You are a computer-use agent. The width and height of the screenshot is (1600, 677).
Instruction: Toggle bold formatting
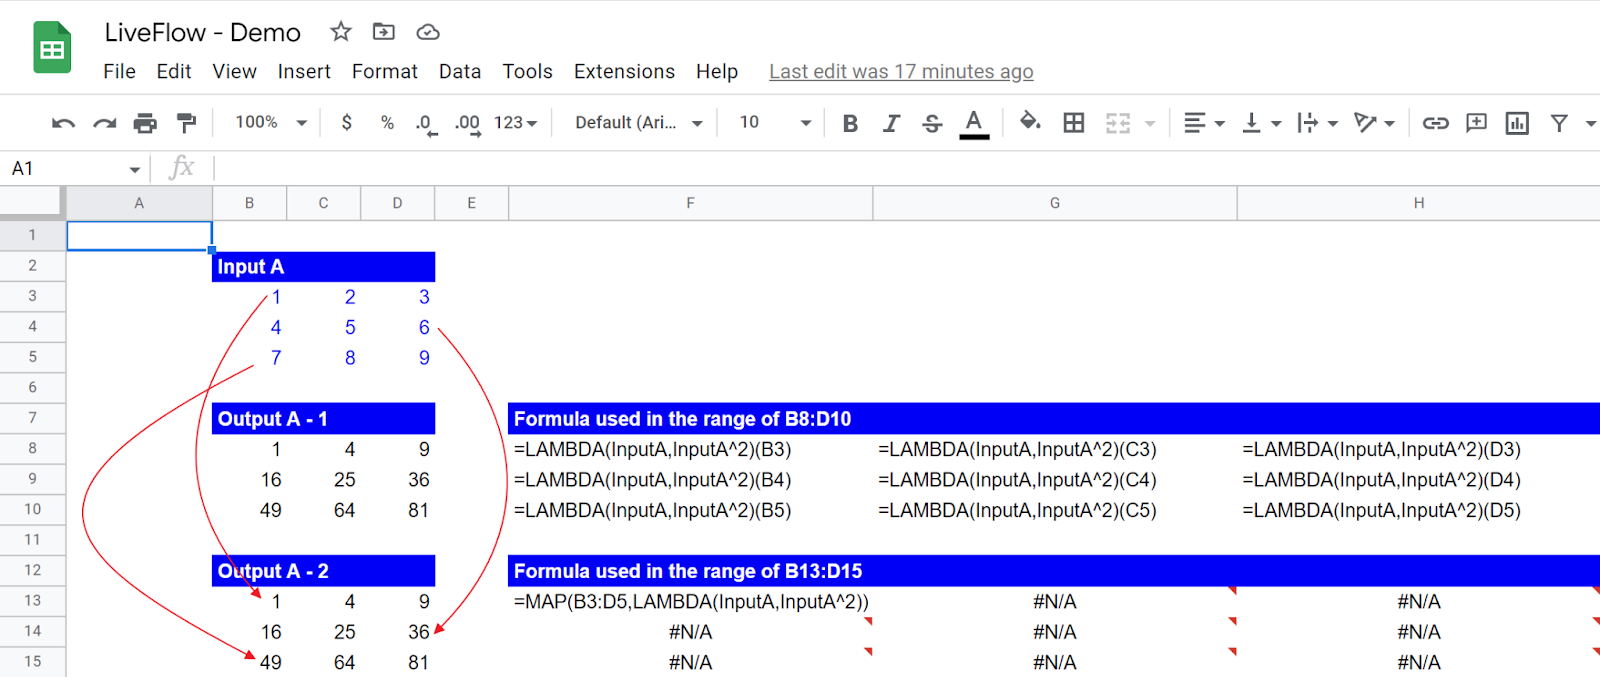coord(850,123)
